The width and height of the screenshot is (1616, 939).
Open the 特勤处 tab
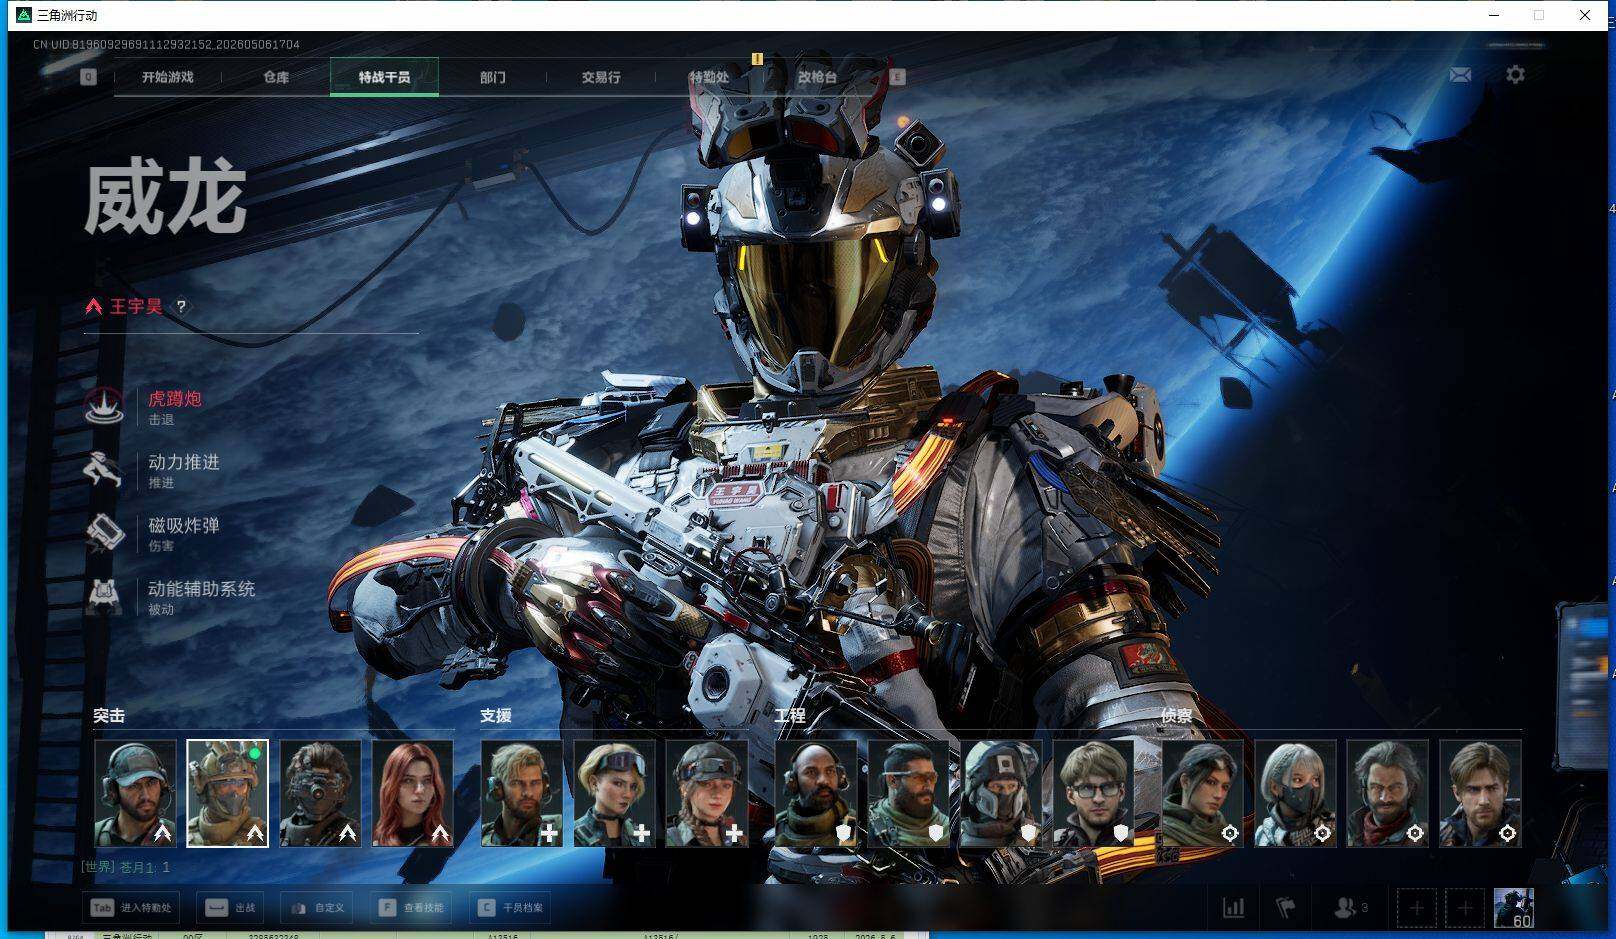pos(709,77)
